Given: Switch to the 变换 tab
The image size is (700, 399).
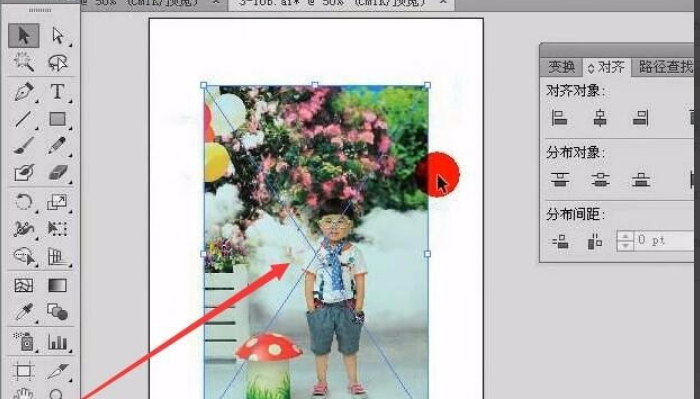Looking at the screenshot, I should point(562,67).
